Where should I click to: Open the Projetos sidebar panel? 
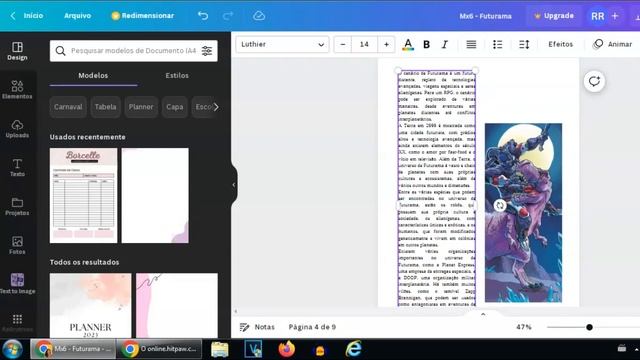point(17,207)
